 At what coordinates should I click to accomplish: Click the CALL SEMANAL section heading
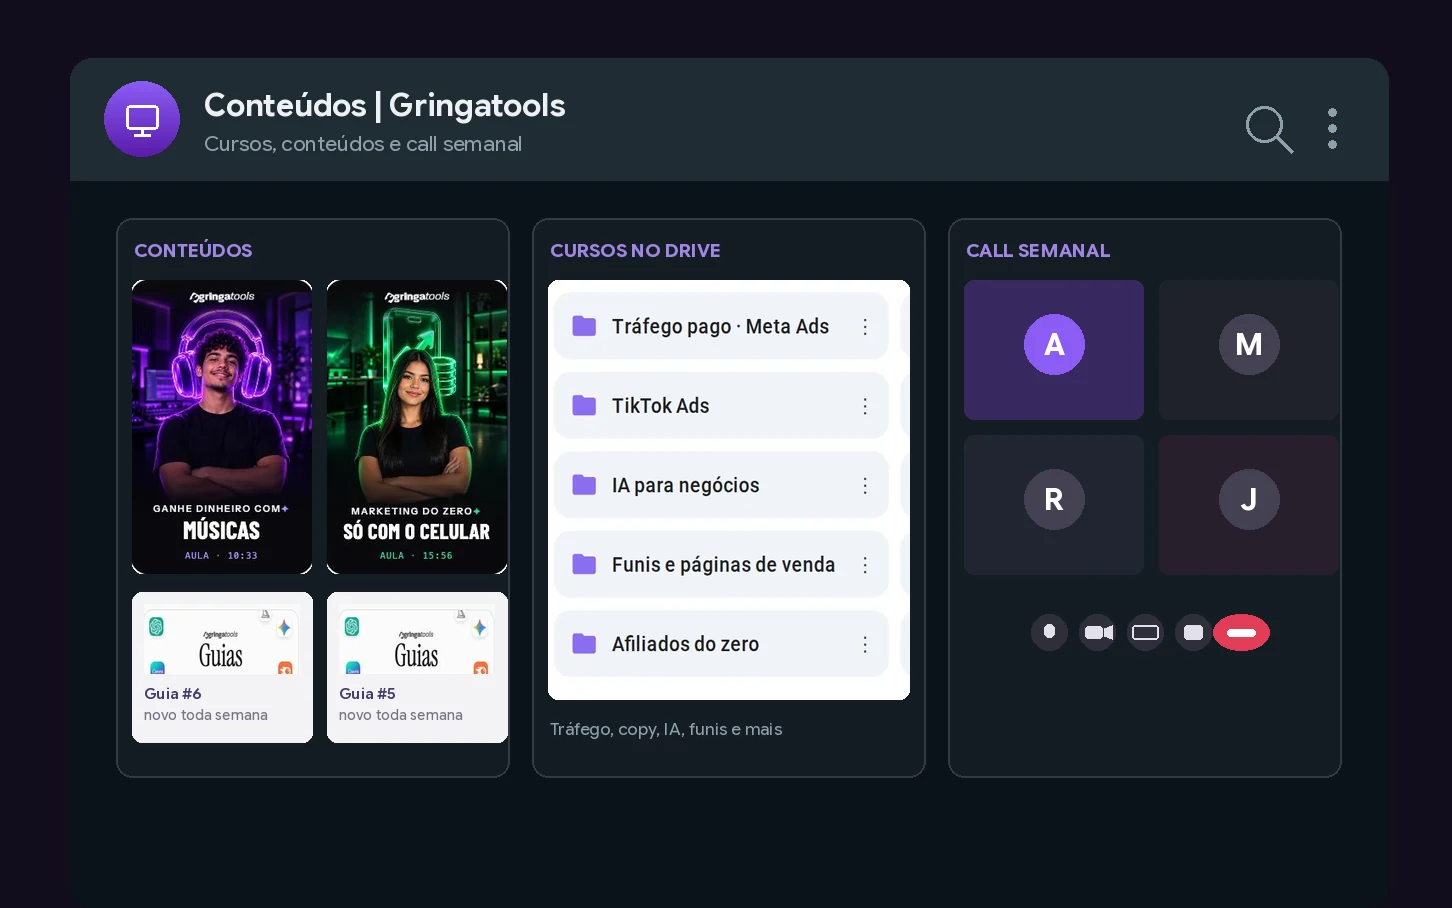[x=1038, y=250]
